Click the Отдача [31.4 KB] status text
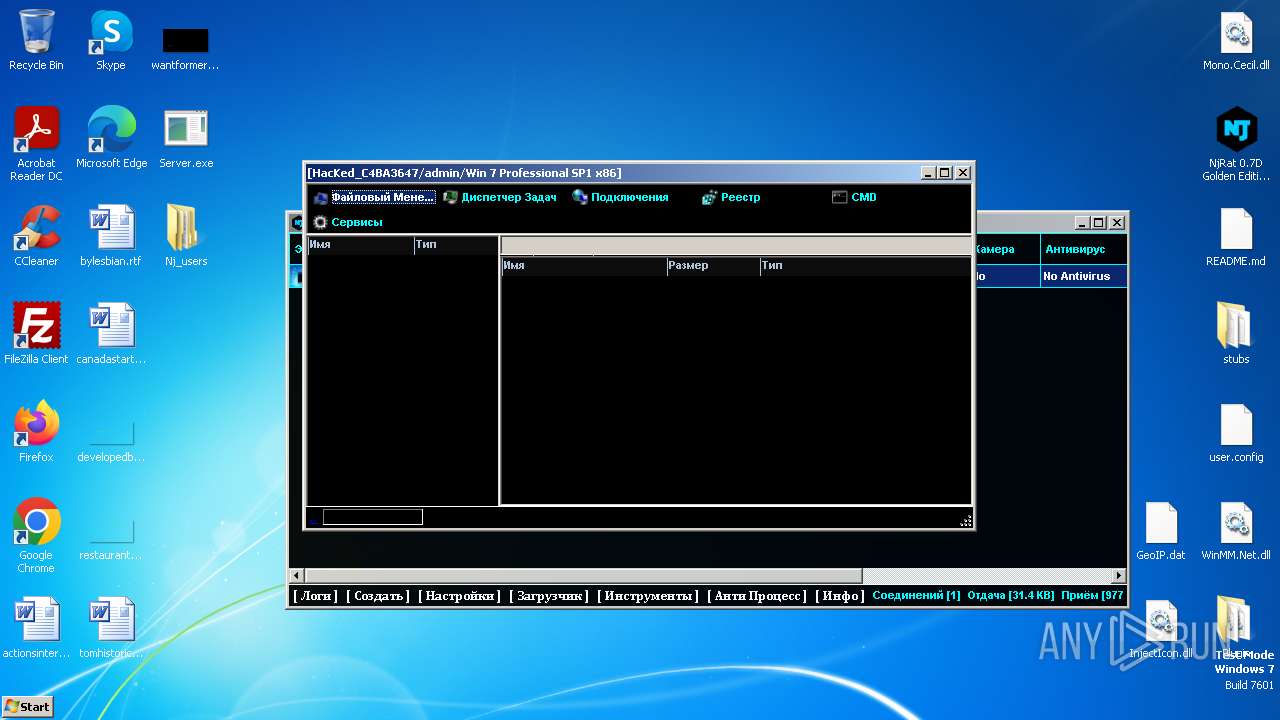Image resolution: width=1280 pixels, height=720 pixels. click(x=1011, y=596)
